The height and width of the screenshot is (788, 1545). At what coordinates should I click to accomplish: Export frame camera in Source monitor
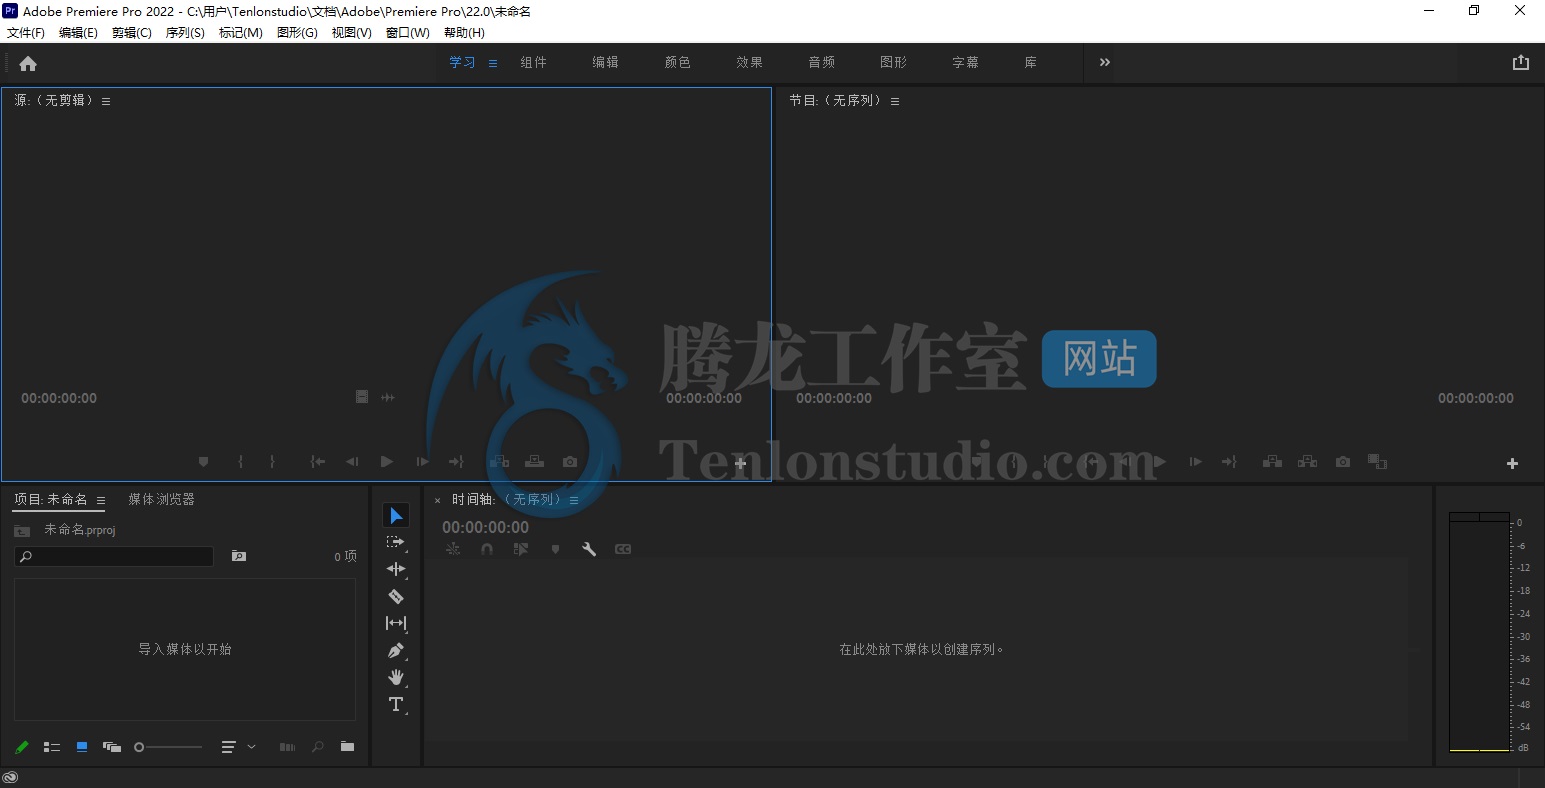pos(570,461)
